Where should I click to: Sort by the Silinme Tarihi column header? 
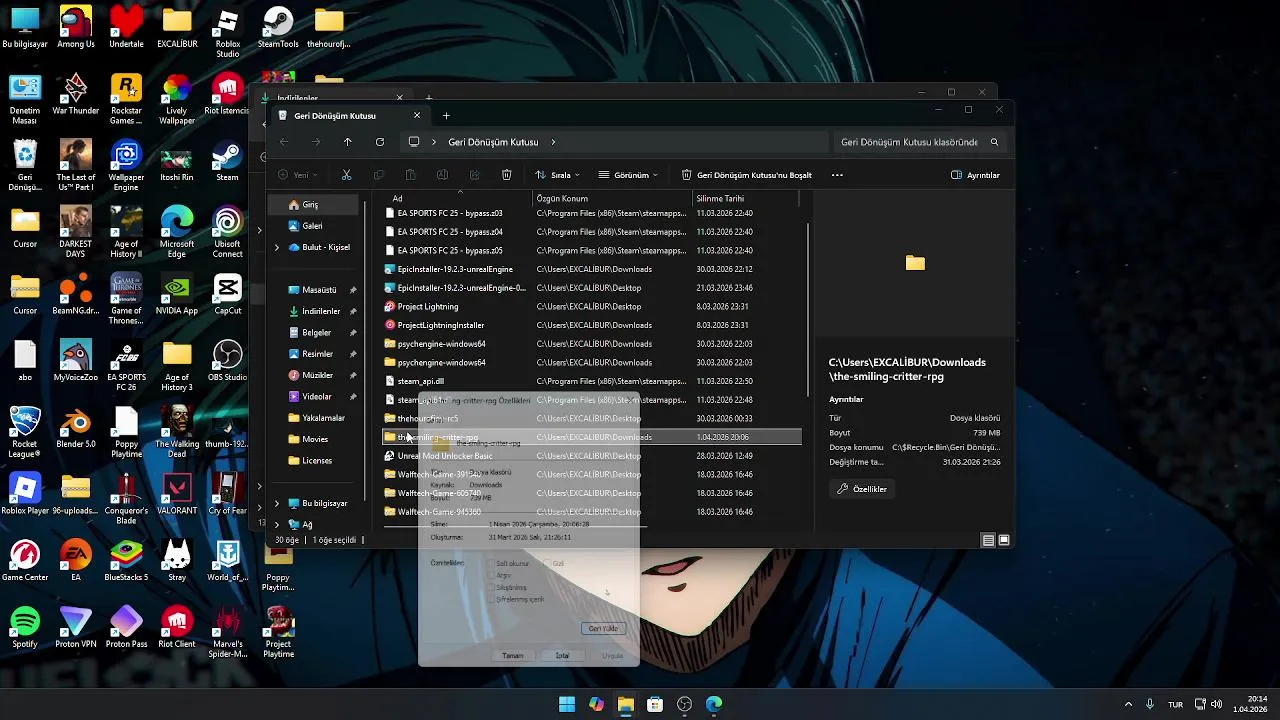746,198
